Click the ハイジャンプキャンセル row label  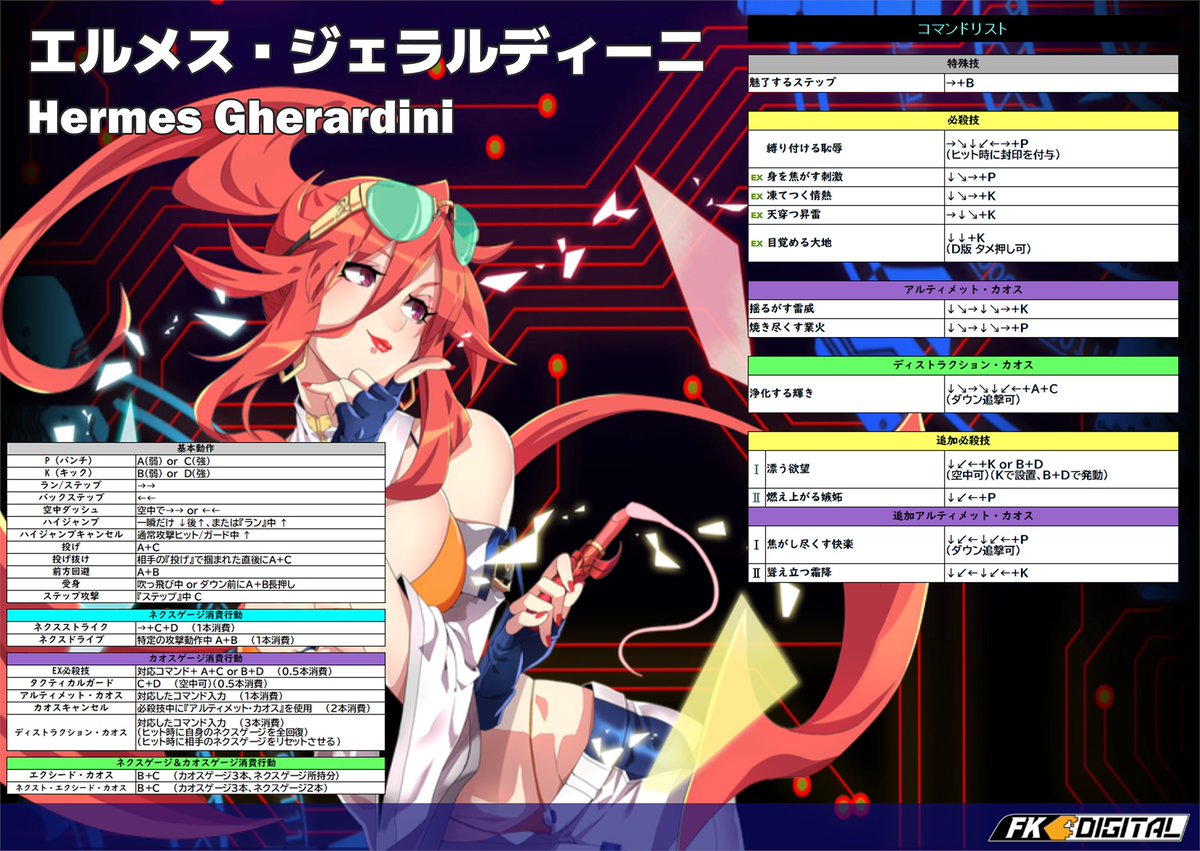pyautogui.click(x=70, y=534)
